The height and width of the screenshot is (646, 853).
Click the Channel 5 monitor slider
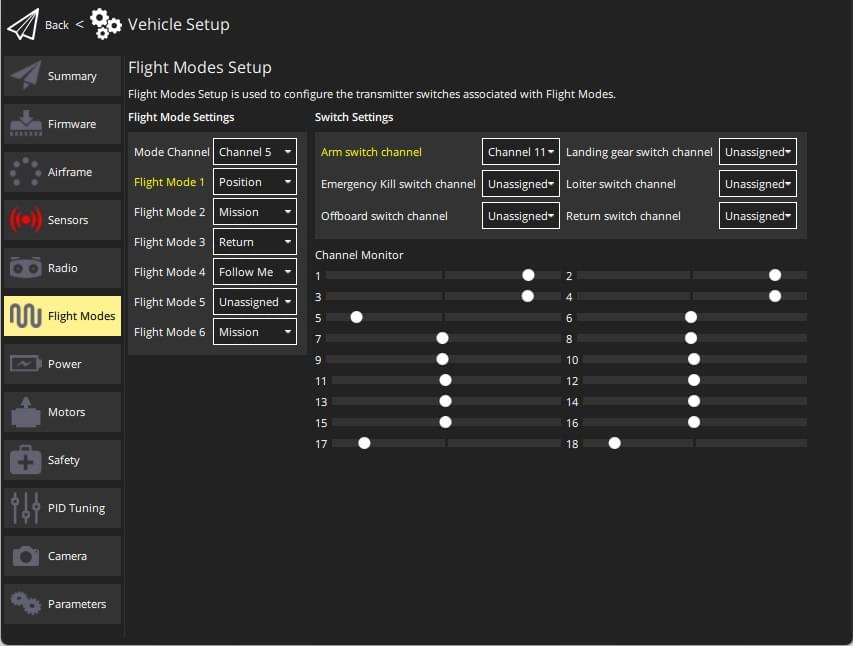click(357, 317)
